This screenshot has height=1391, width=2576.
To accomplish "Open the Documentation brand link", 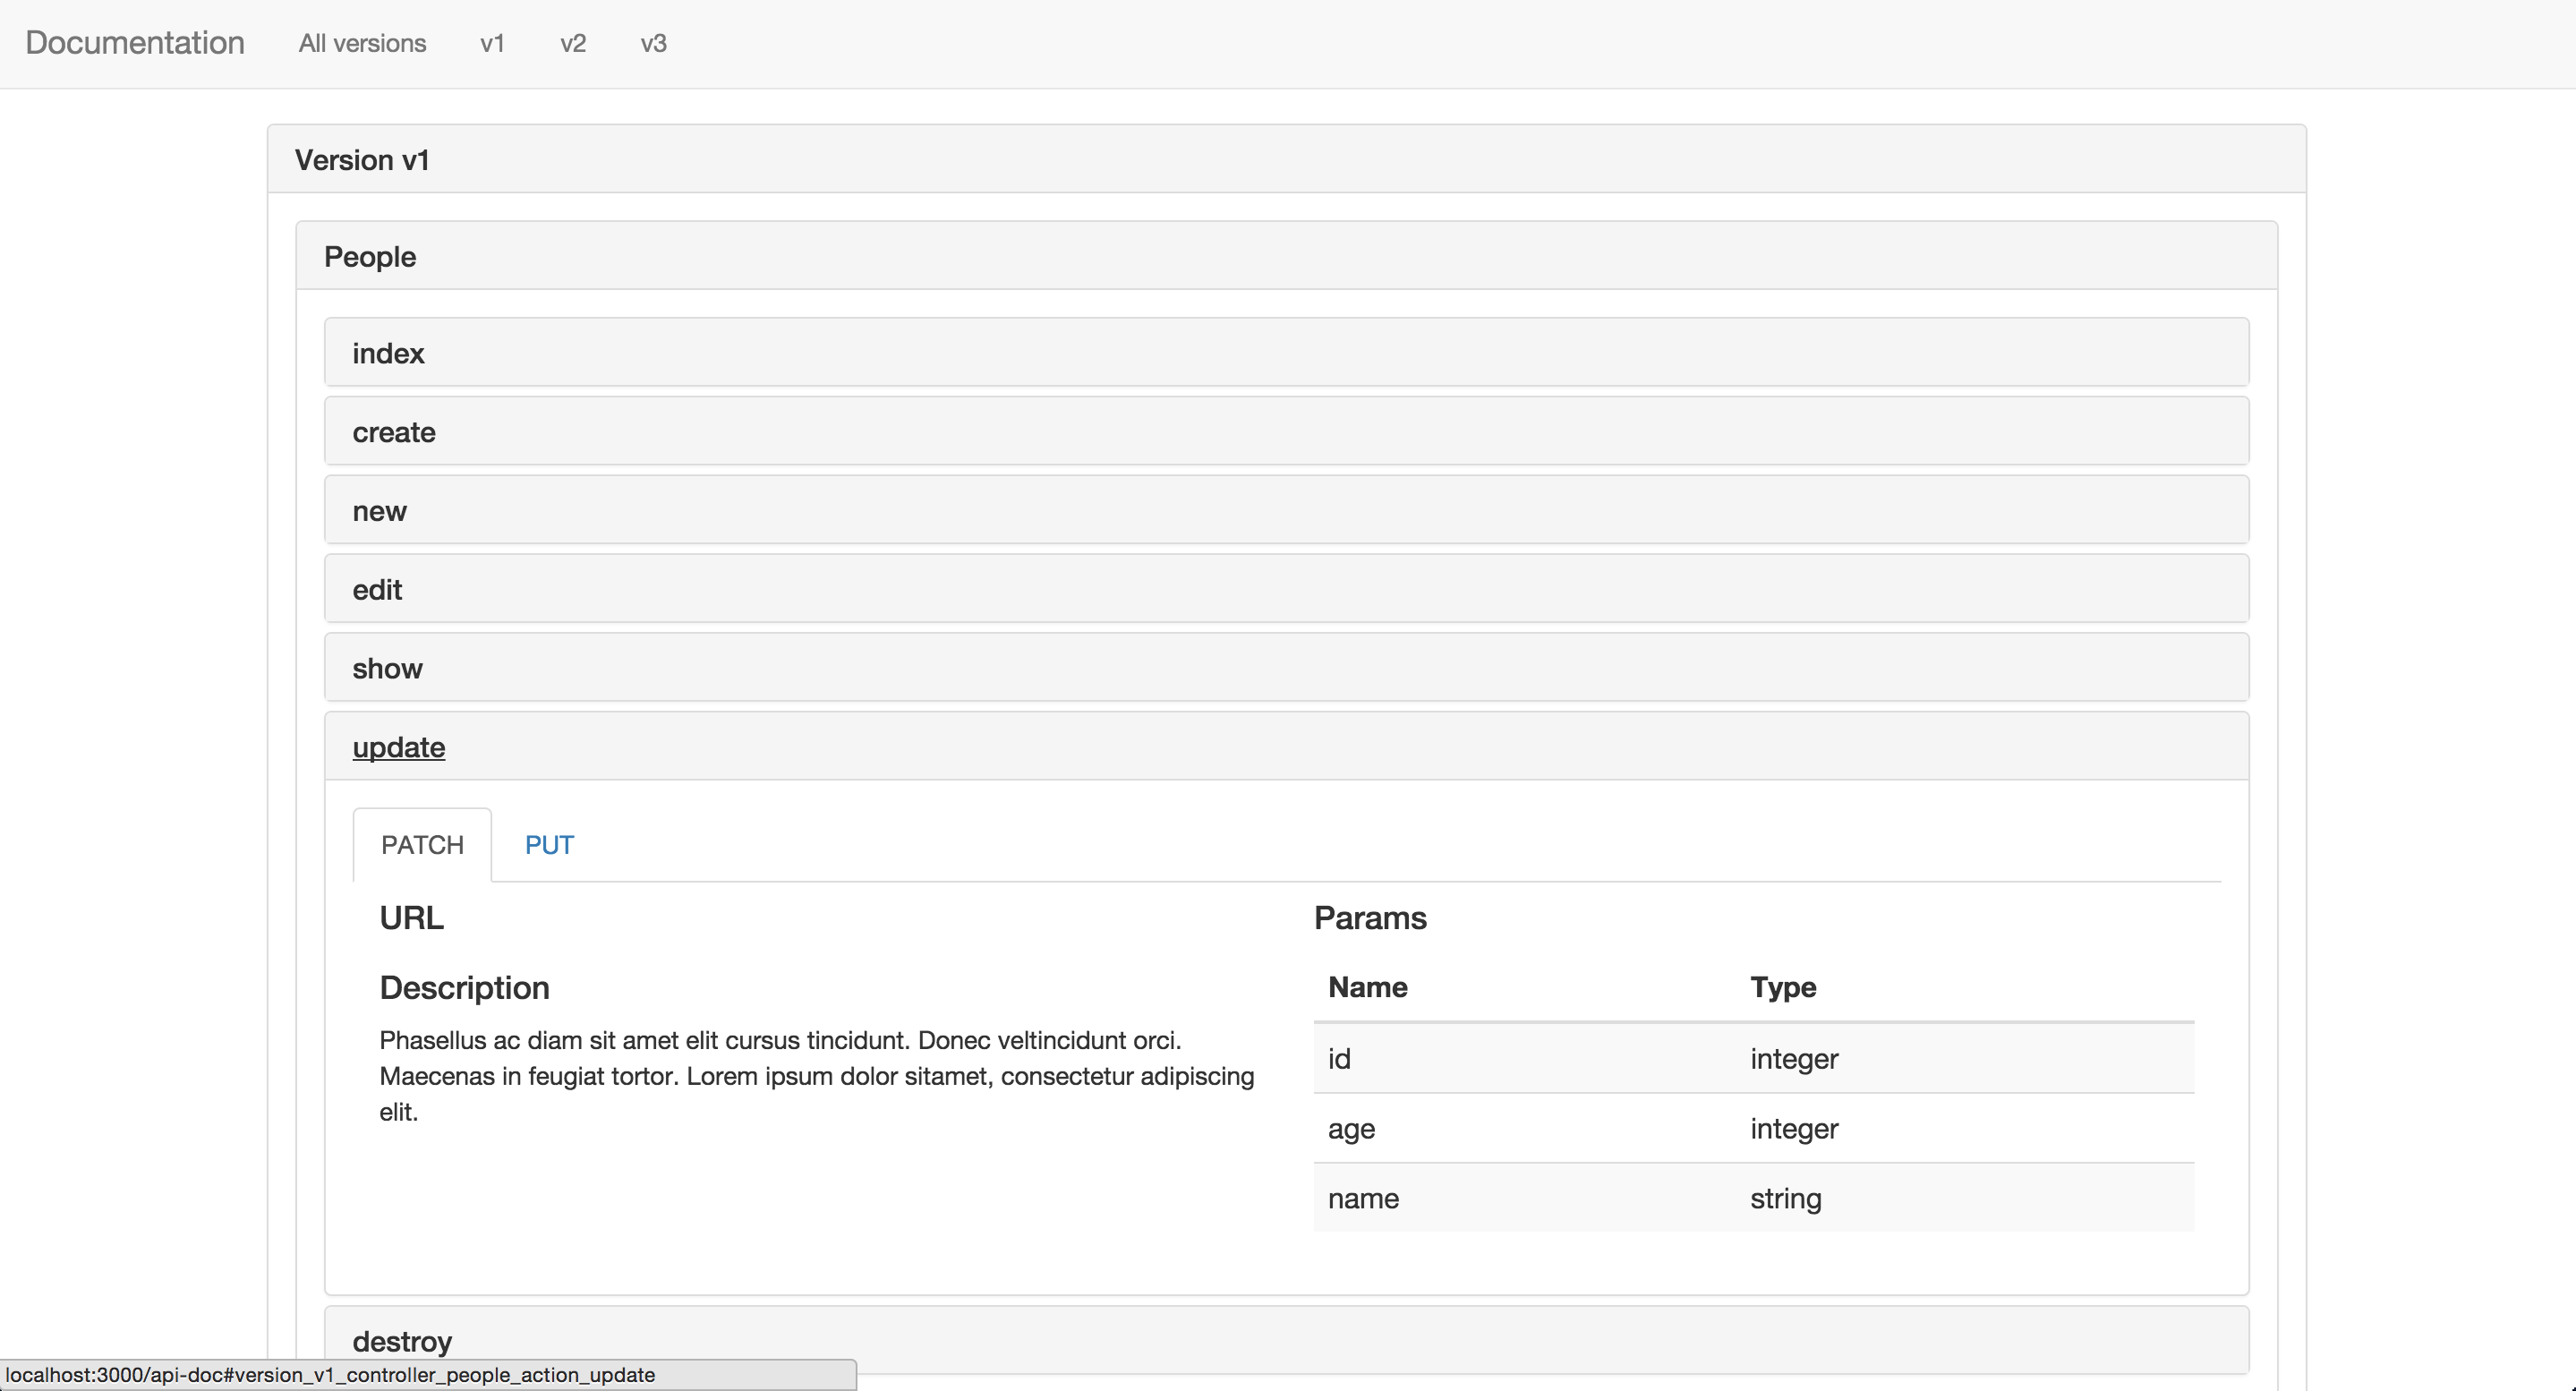I will pyautogui.click(x=135, y=43).
